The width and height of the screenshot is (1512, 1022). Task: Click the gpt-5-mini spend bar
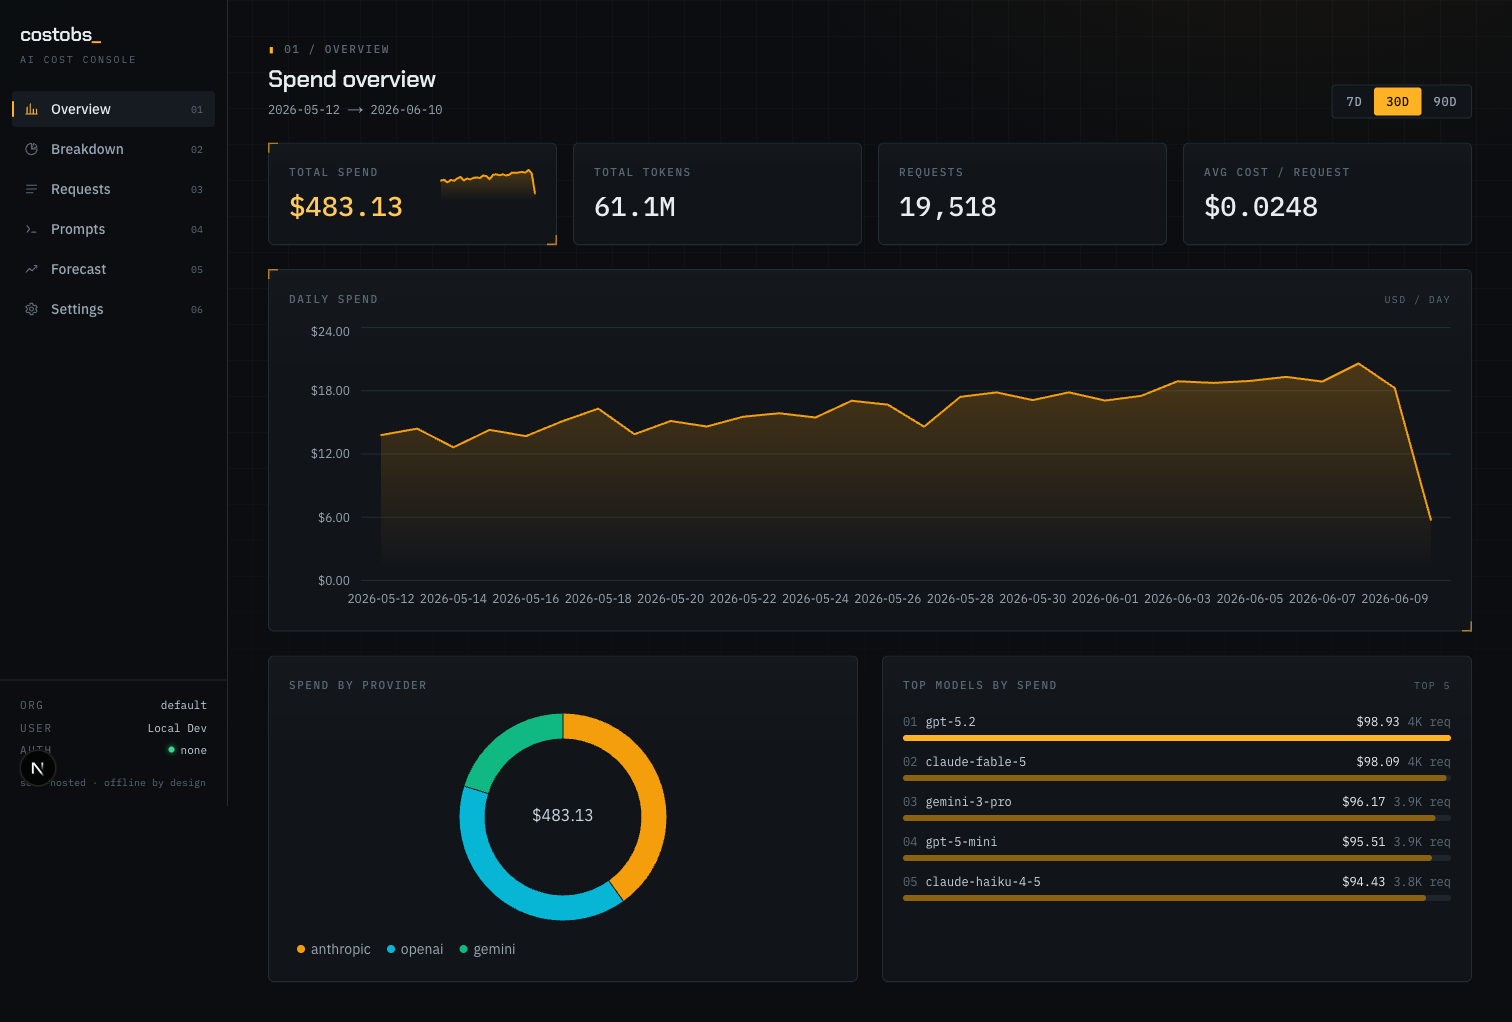[1177, 858]
